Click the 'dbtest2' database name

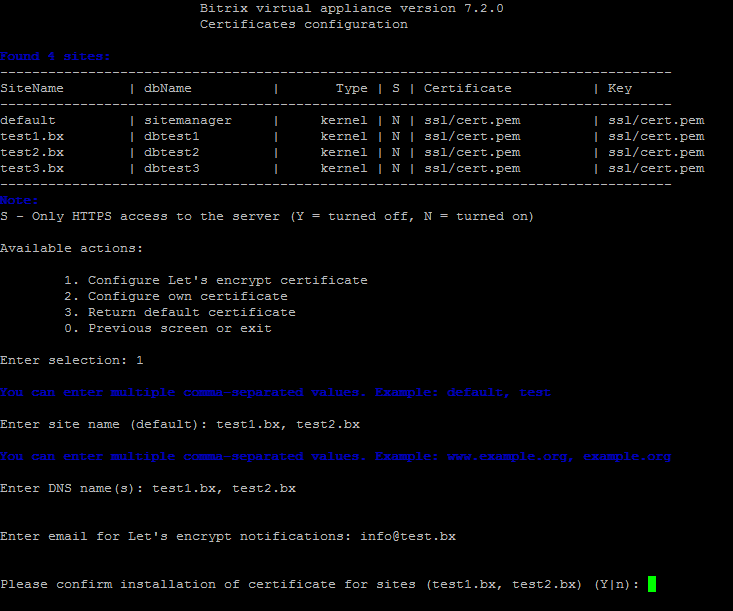click(x=172, y=152)
